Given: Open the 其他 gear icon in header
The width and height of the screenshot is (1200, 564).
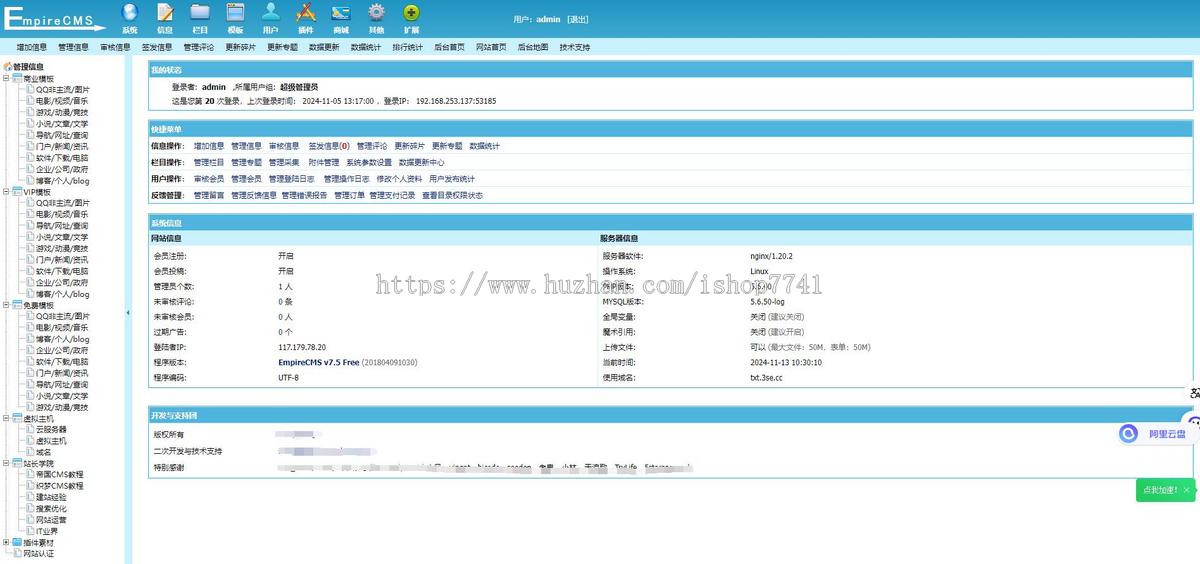Looking at the screenshot, I should 376,12.
